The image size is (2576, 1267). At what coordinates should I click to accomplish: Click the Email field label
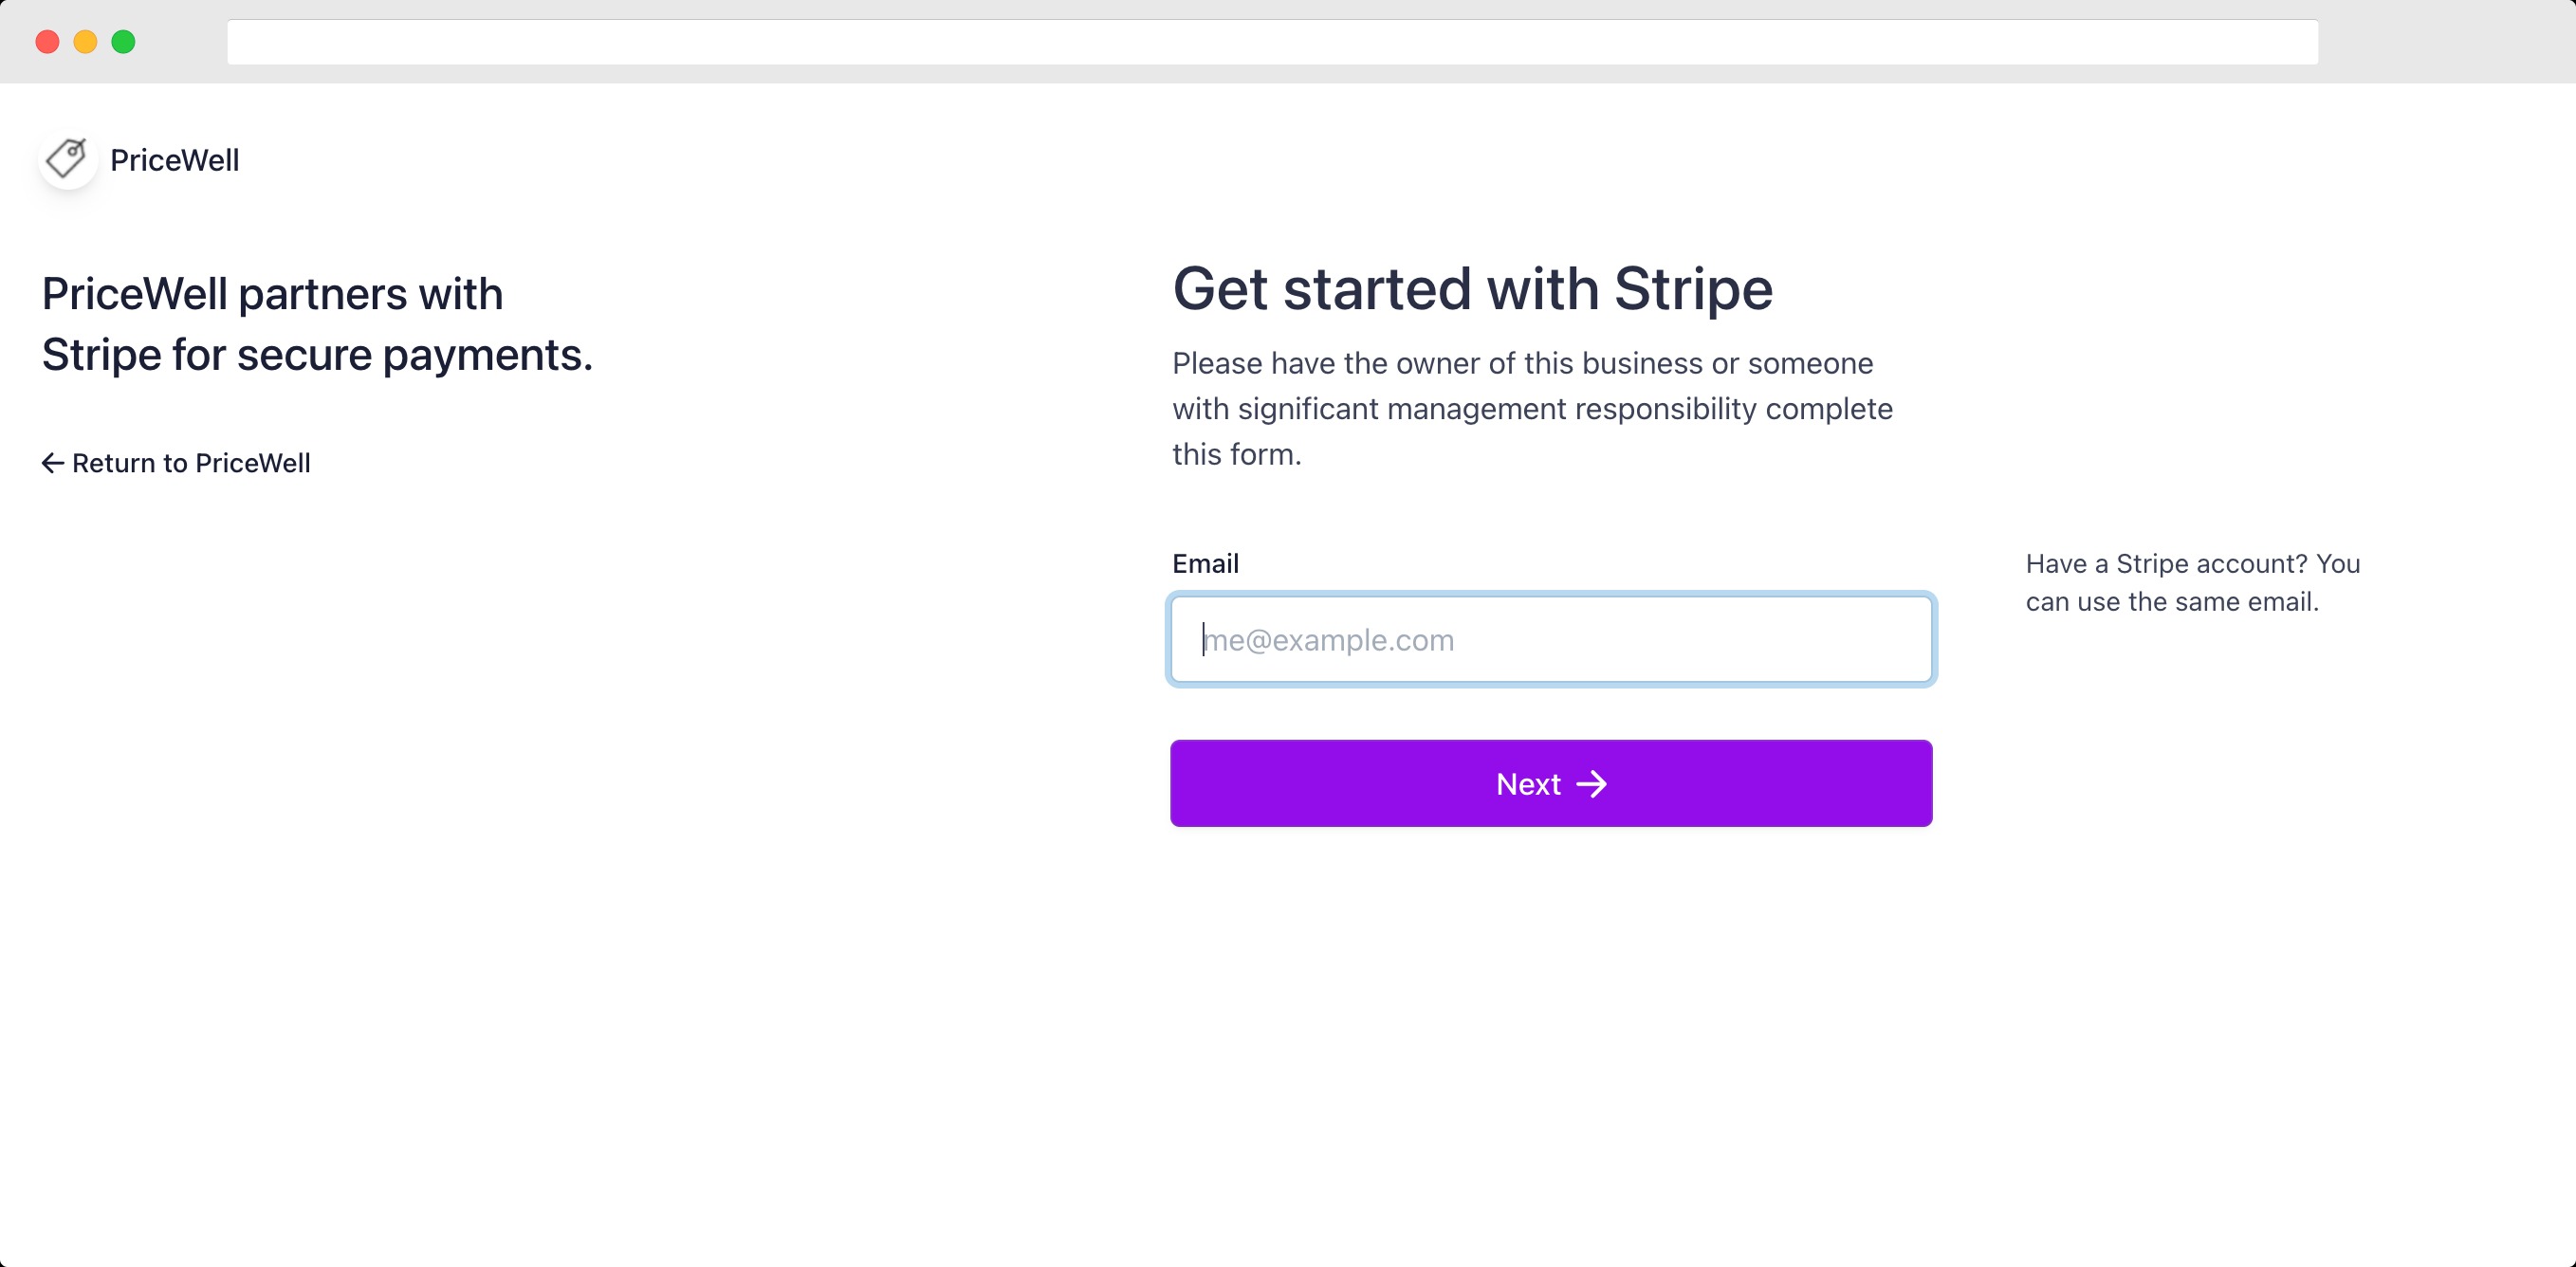click(x=1205, y=563)
